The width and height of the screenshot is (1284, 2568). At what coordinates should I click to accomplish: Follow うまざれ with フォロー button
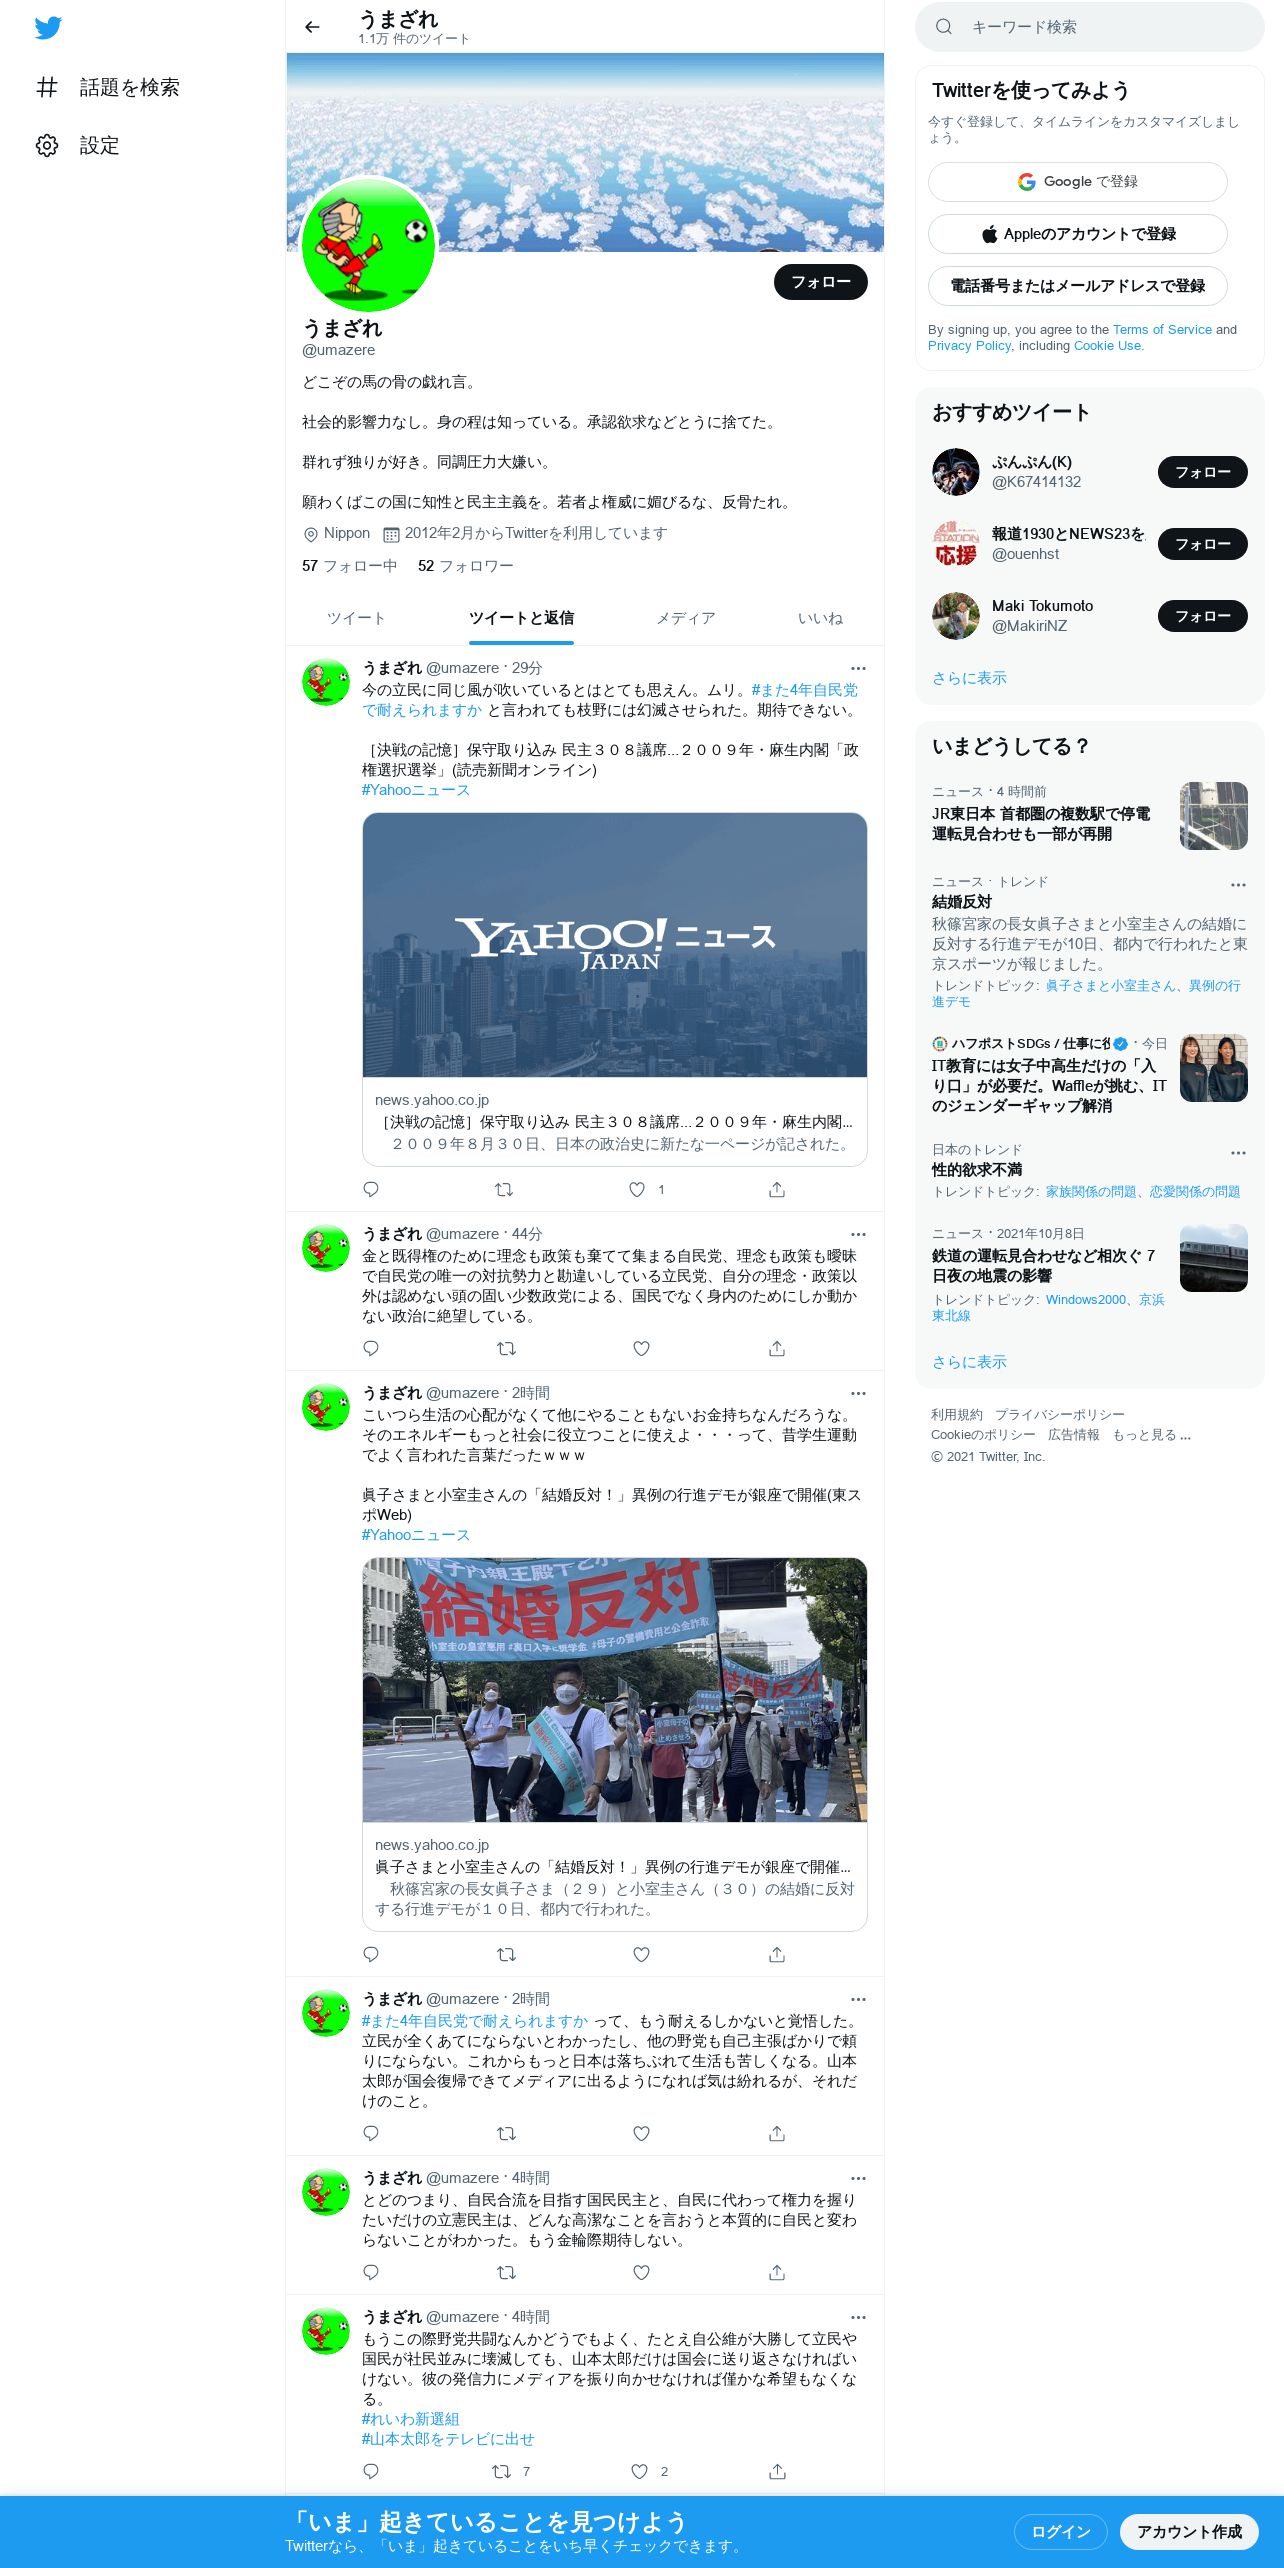point(821,282)
